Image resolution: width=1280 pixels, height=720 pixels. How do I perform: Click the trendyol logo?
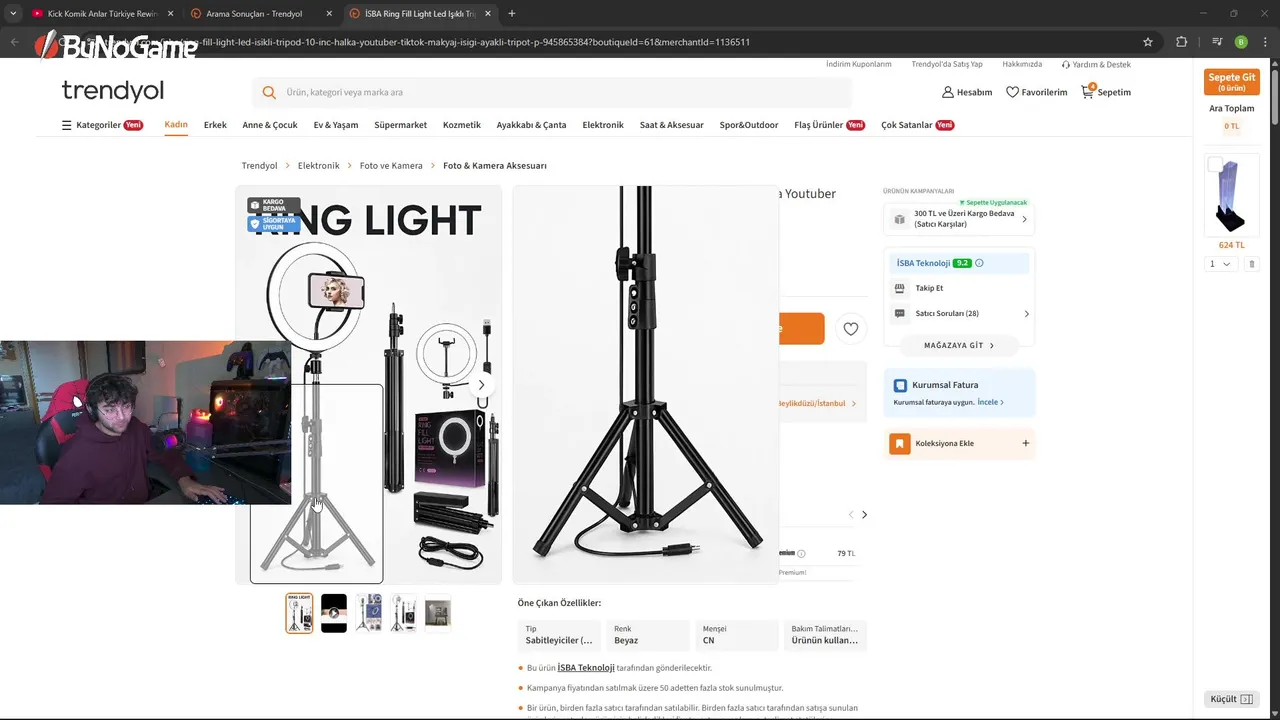pyautogui.click(x=112, y=90)
